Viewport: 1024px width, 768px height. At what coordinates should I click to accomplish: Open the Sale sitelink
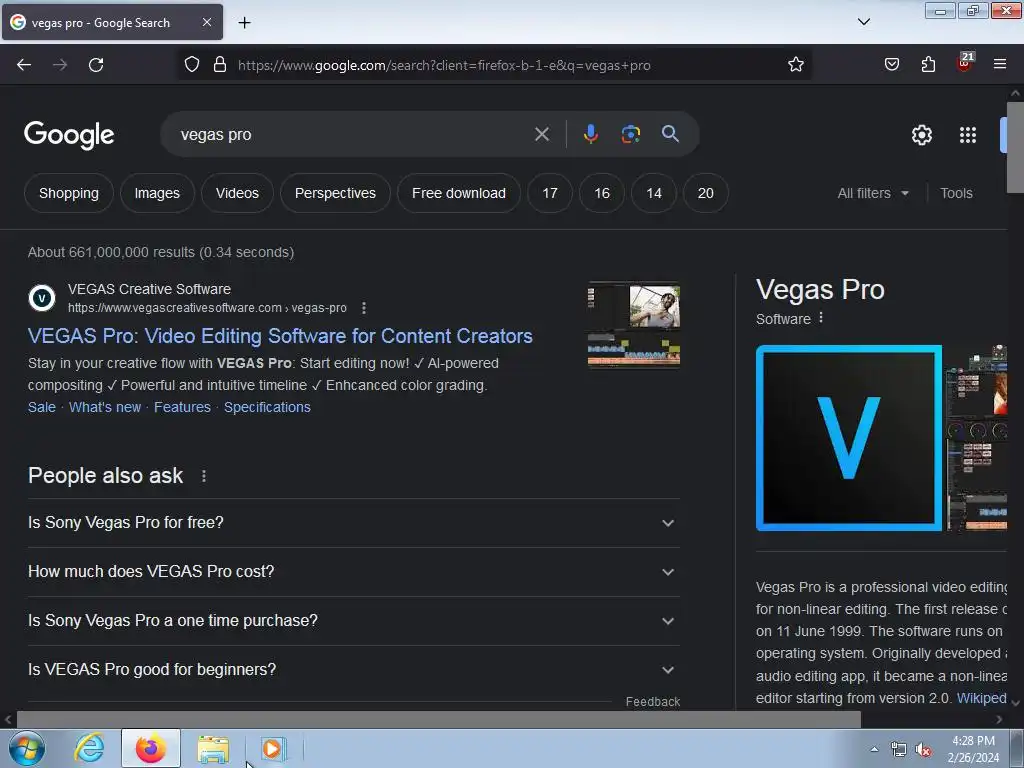pos(42,407)
